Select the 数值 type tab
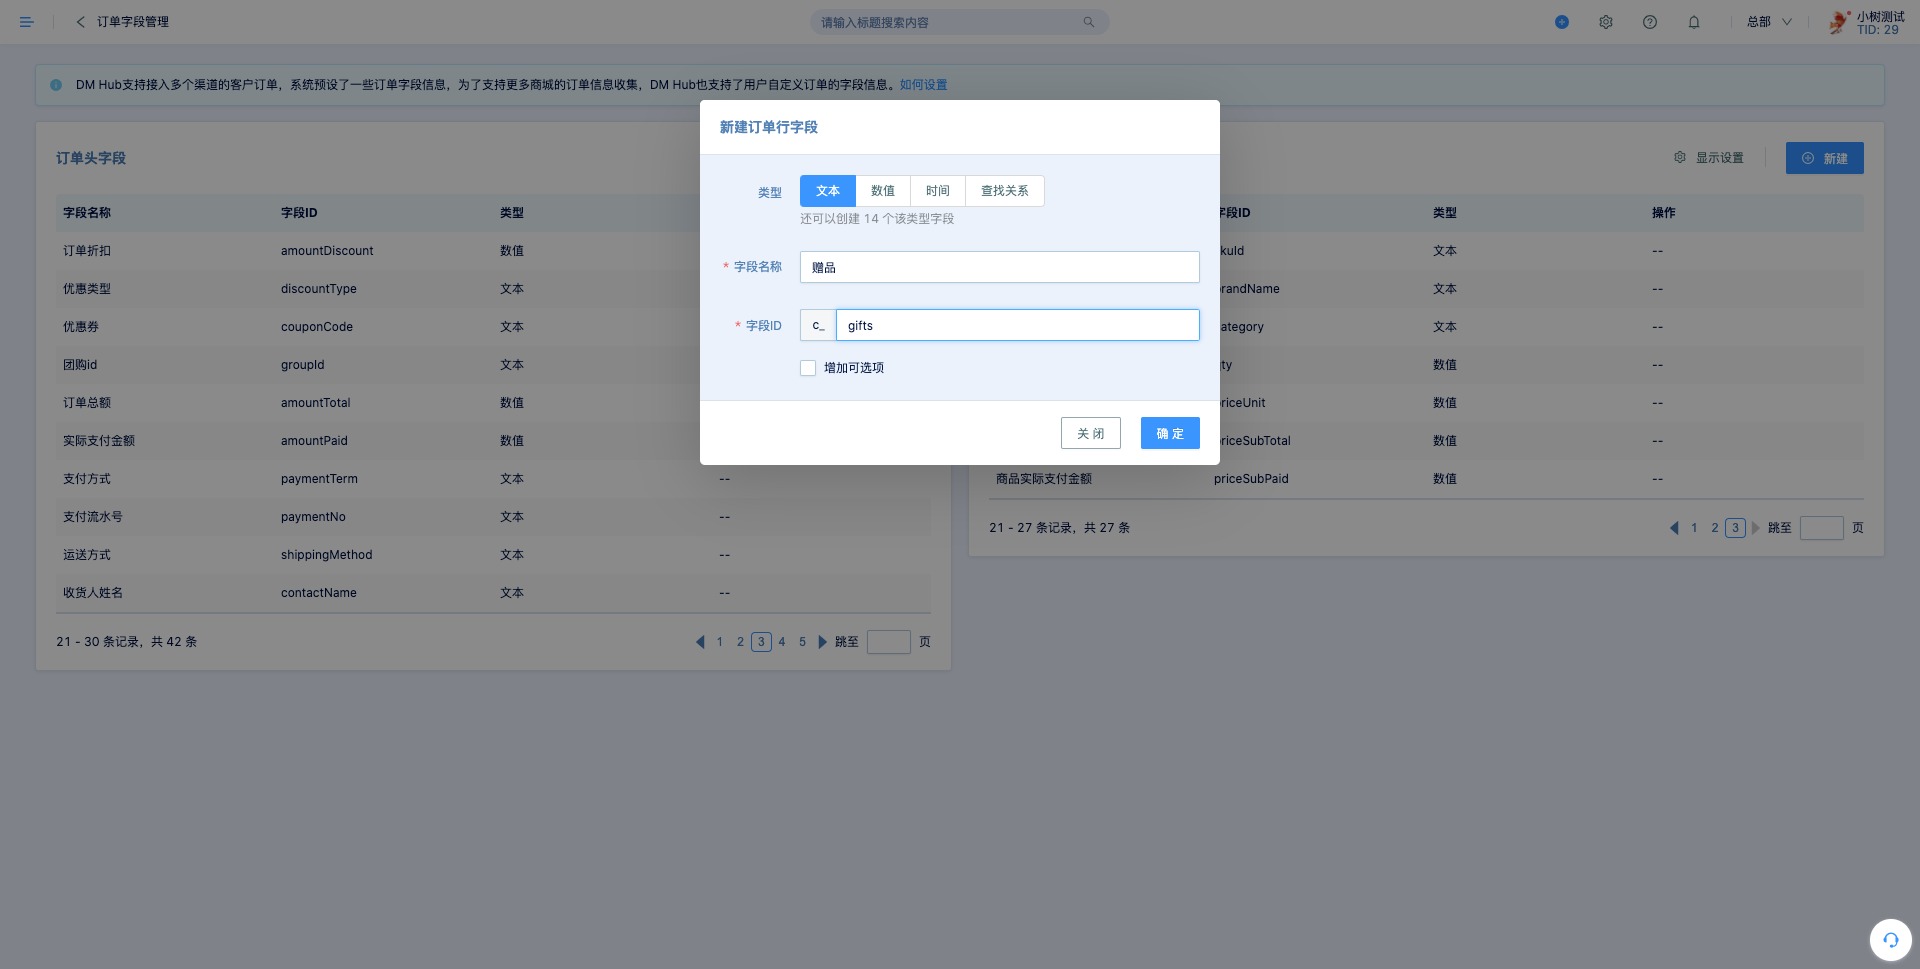 (883, 191)
